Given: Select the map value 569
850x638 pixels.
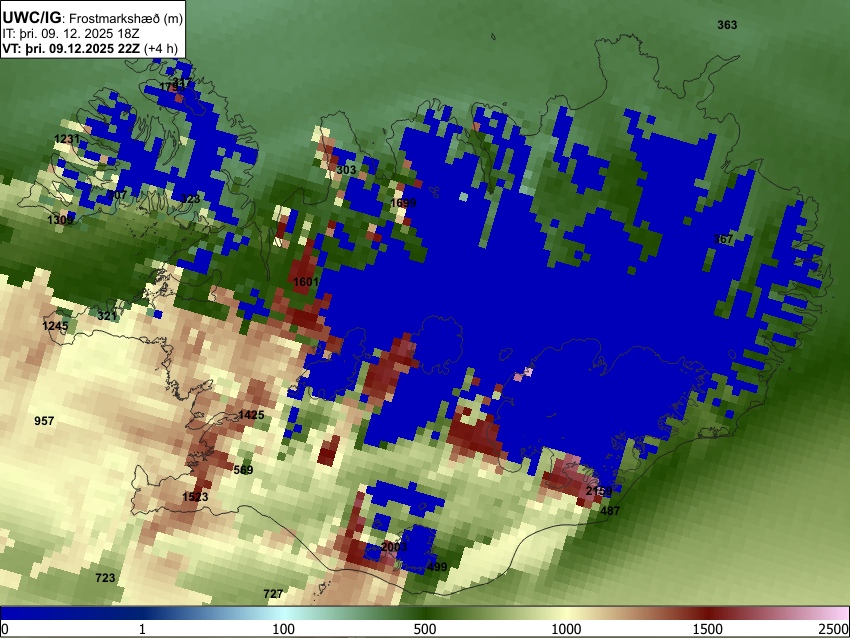Looking at the screenshot, I should 243,470.
